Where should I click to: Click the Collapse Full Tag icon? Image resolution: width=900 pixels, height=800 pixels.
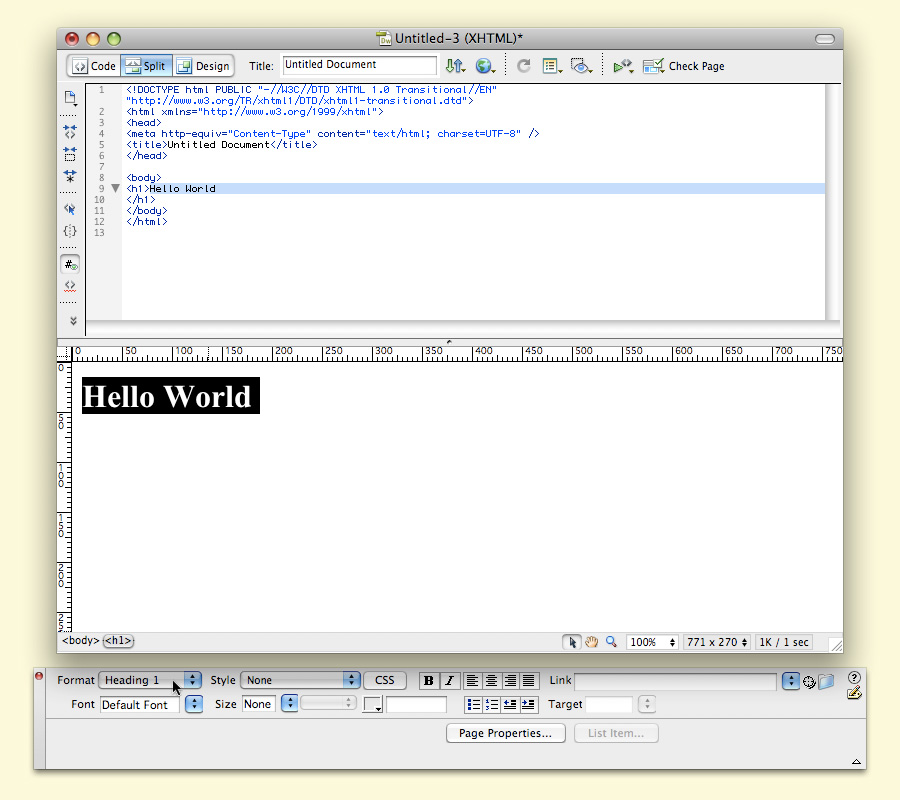click(70, 132)
